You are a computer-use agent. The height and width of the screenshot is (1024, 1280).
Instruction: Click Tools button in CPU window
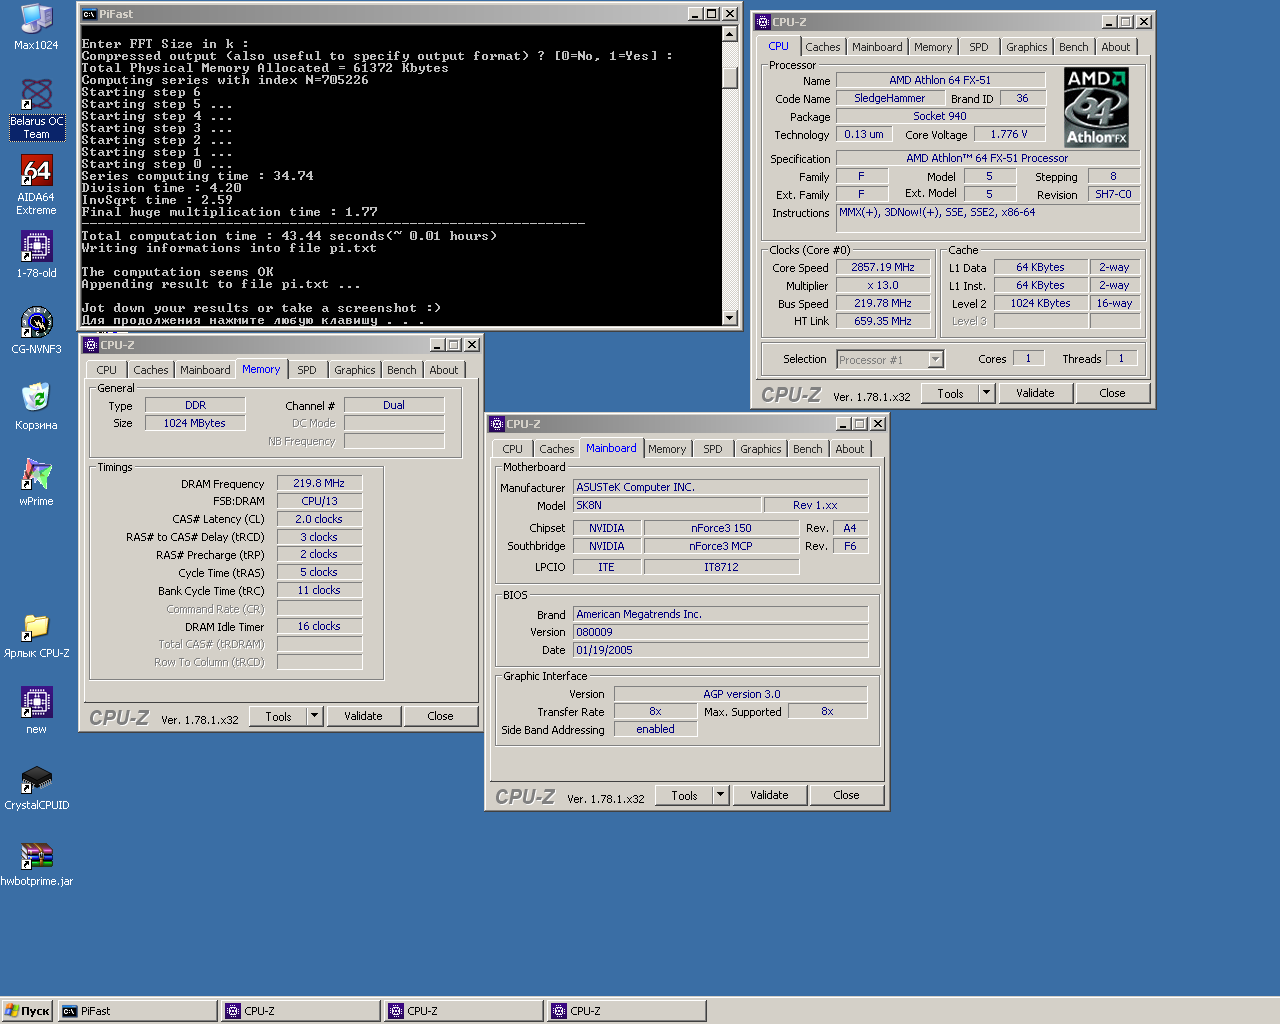(x=950, y=393)
